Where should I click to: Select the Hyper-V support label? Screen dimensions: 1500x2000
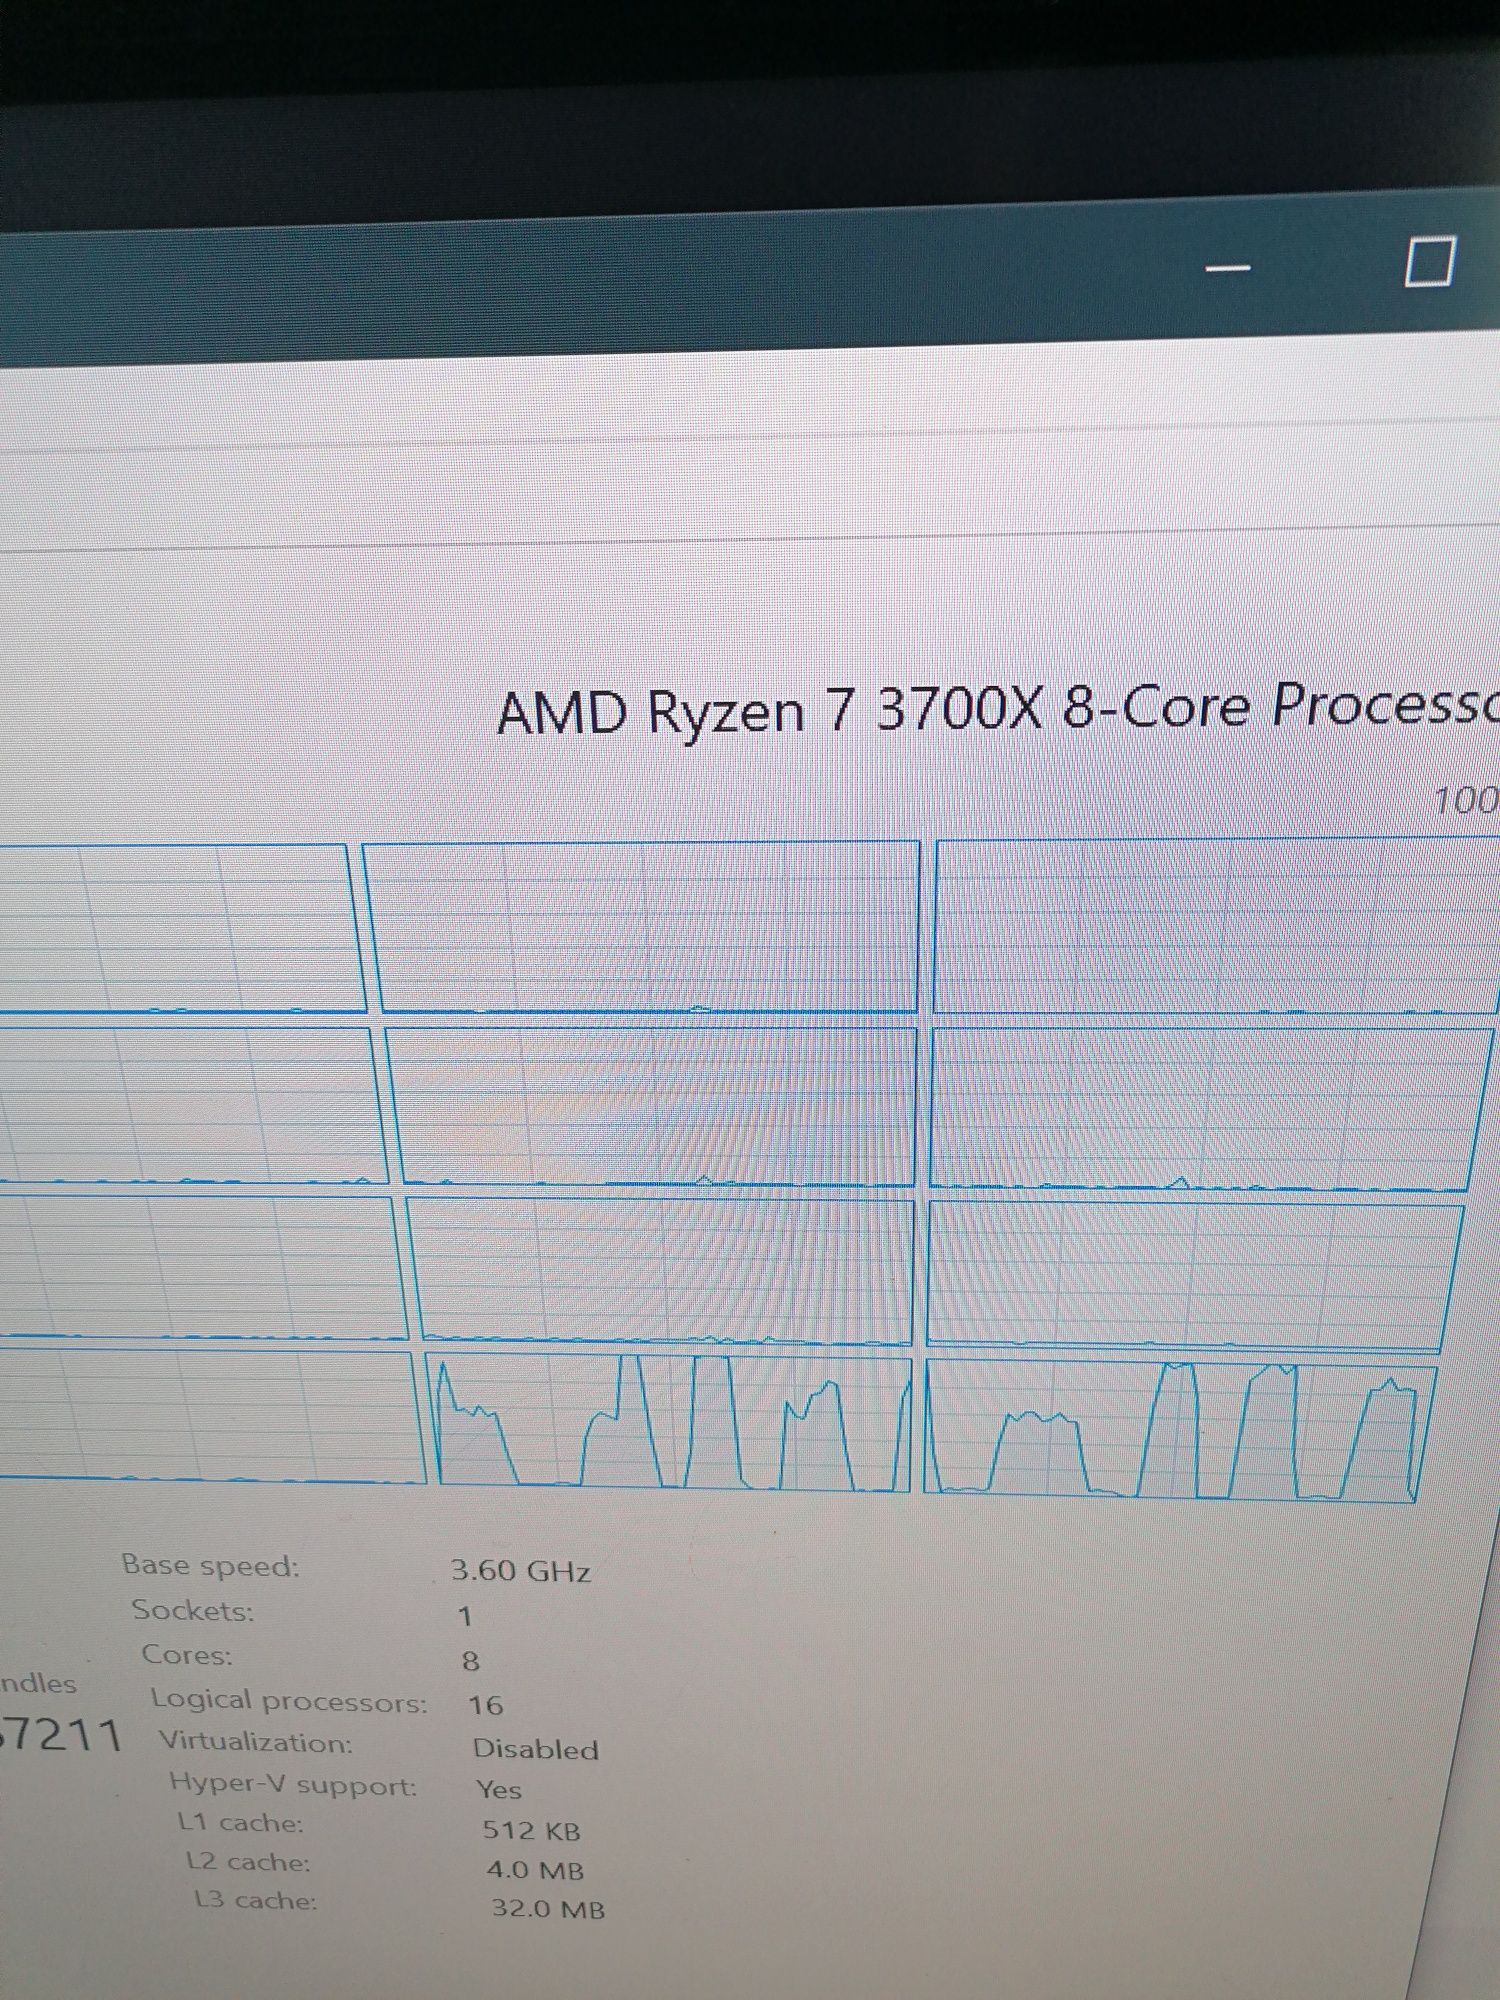click(293, 1784)
